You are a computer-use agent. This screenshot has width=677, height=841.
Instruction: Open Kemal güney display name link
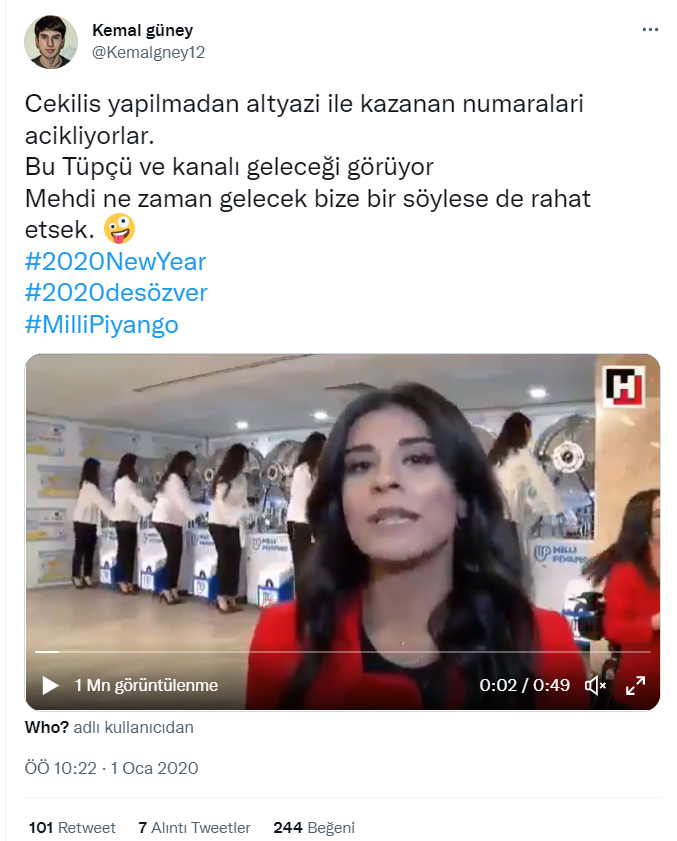pos(142,31)
